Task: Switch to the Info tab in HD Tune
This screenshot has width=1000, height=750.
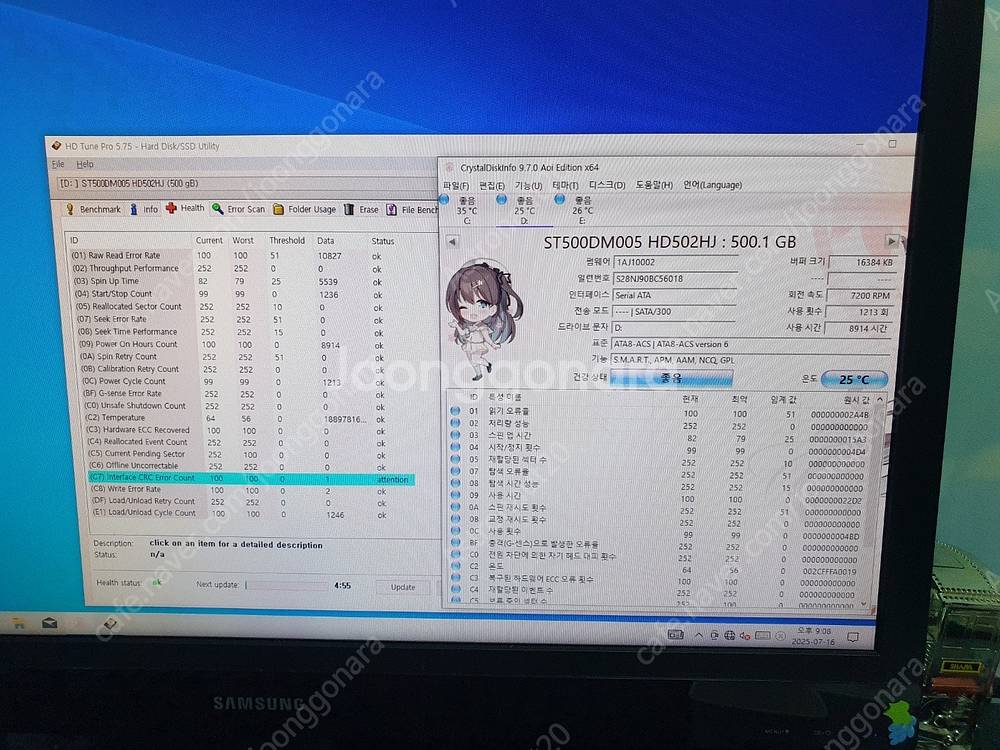Action: coord(143,209)
